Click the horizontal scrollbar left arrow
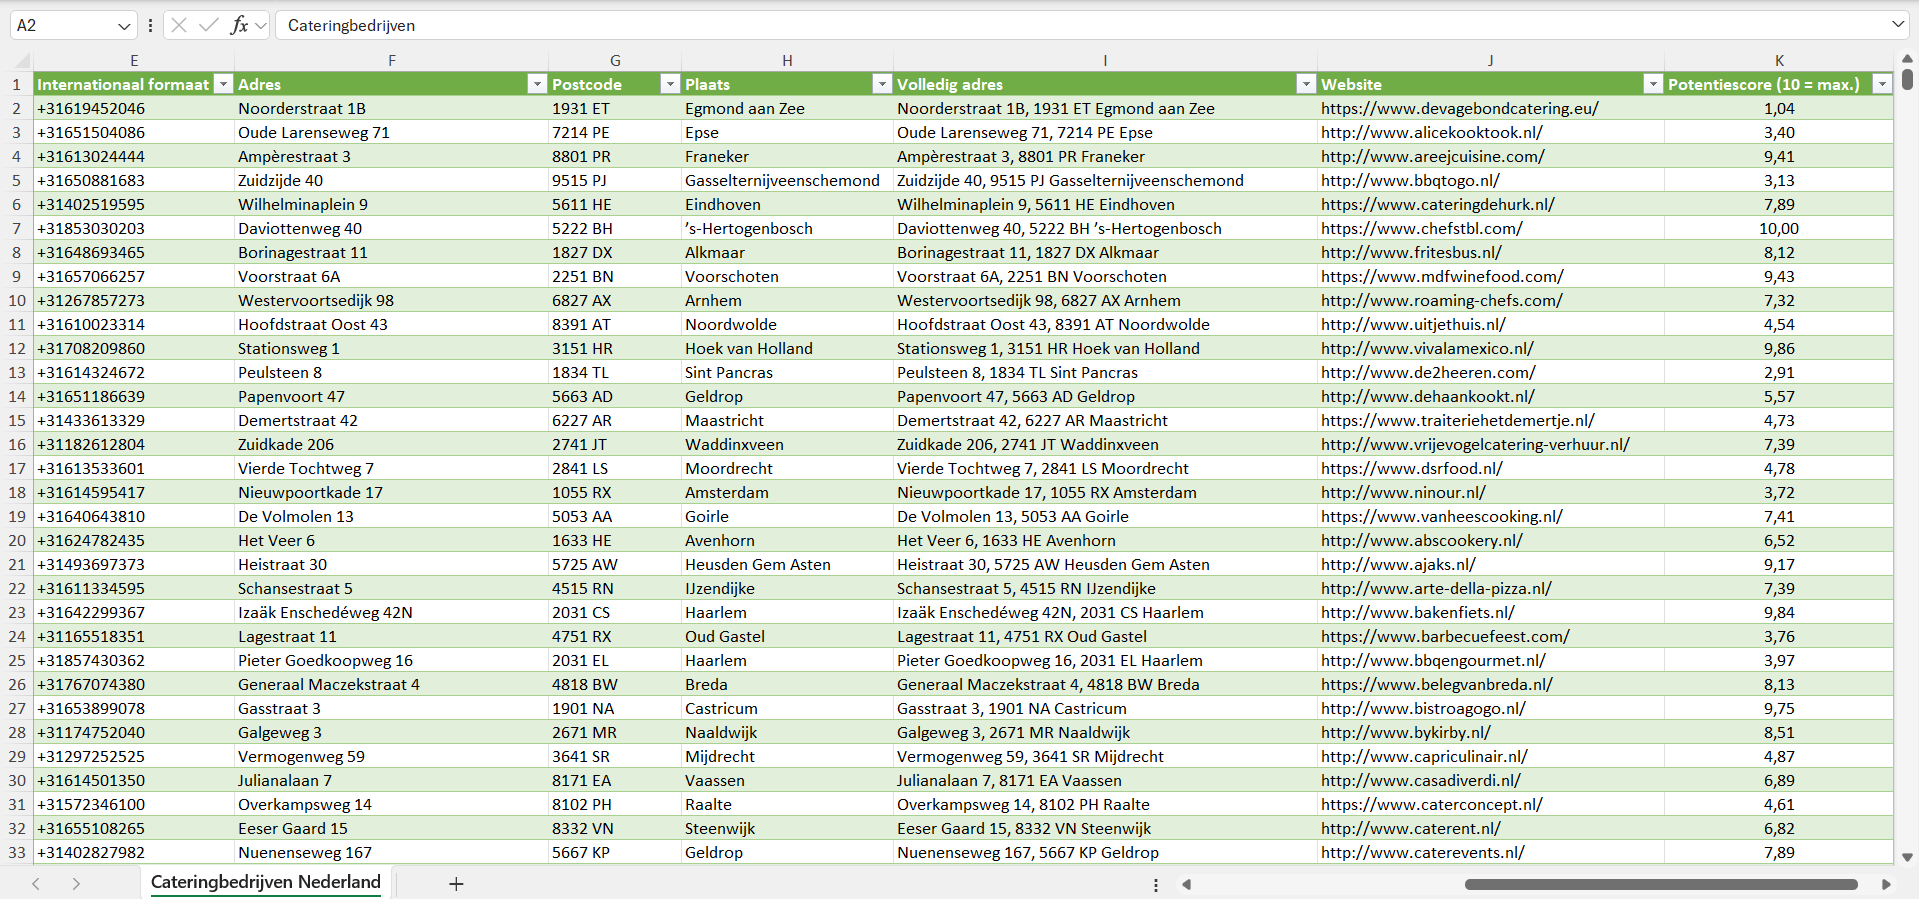The image size is (1919, 899). (1187, 884)
